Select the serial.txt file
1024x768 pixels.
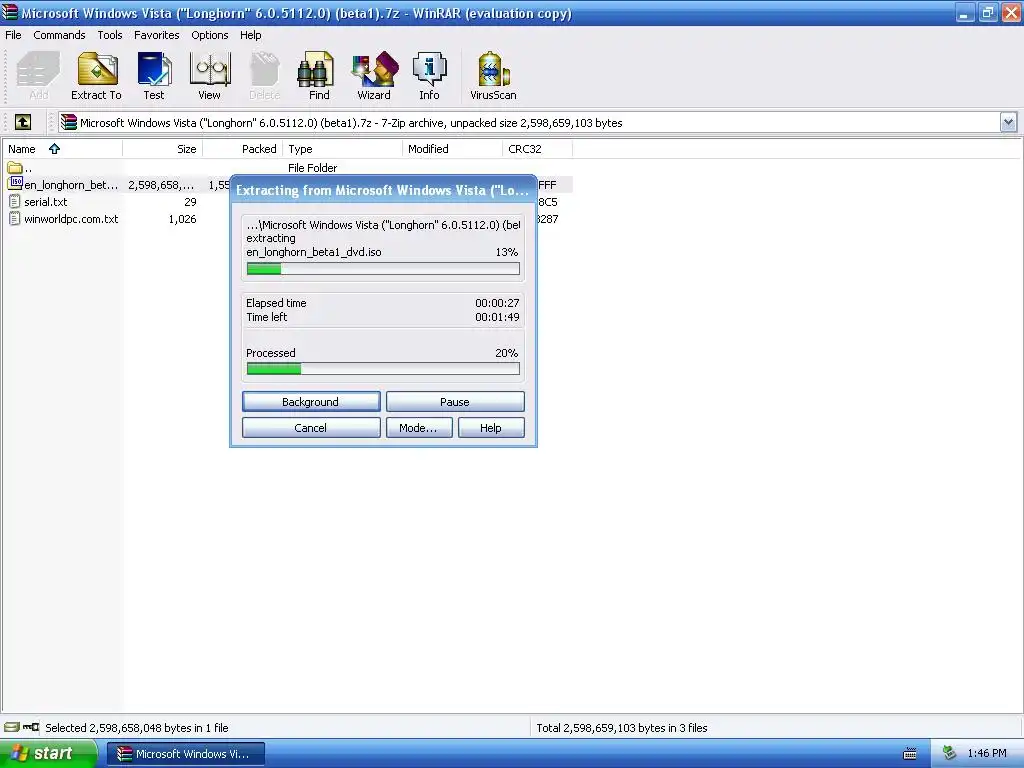point(38,202)
